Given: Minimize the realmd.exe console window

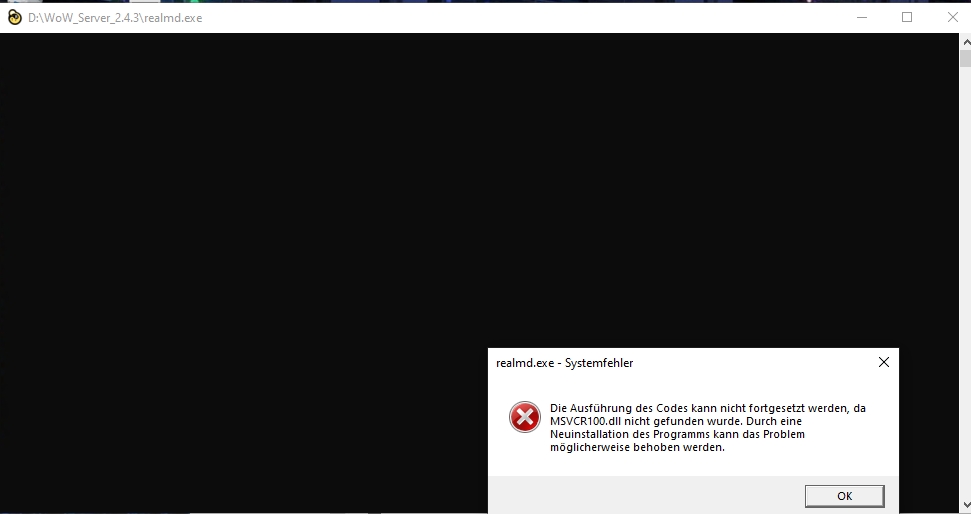Looking at the screenshot, I should pyautogui.click(x=861, y=17).
